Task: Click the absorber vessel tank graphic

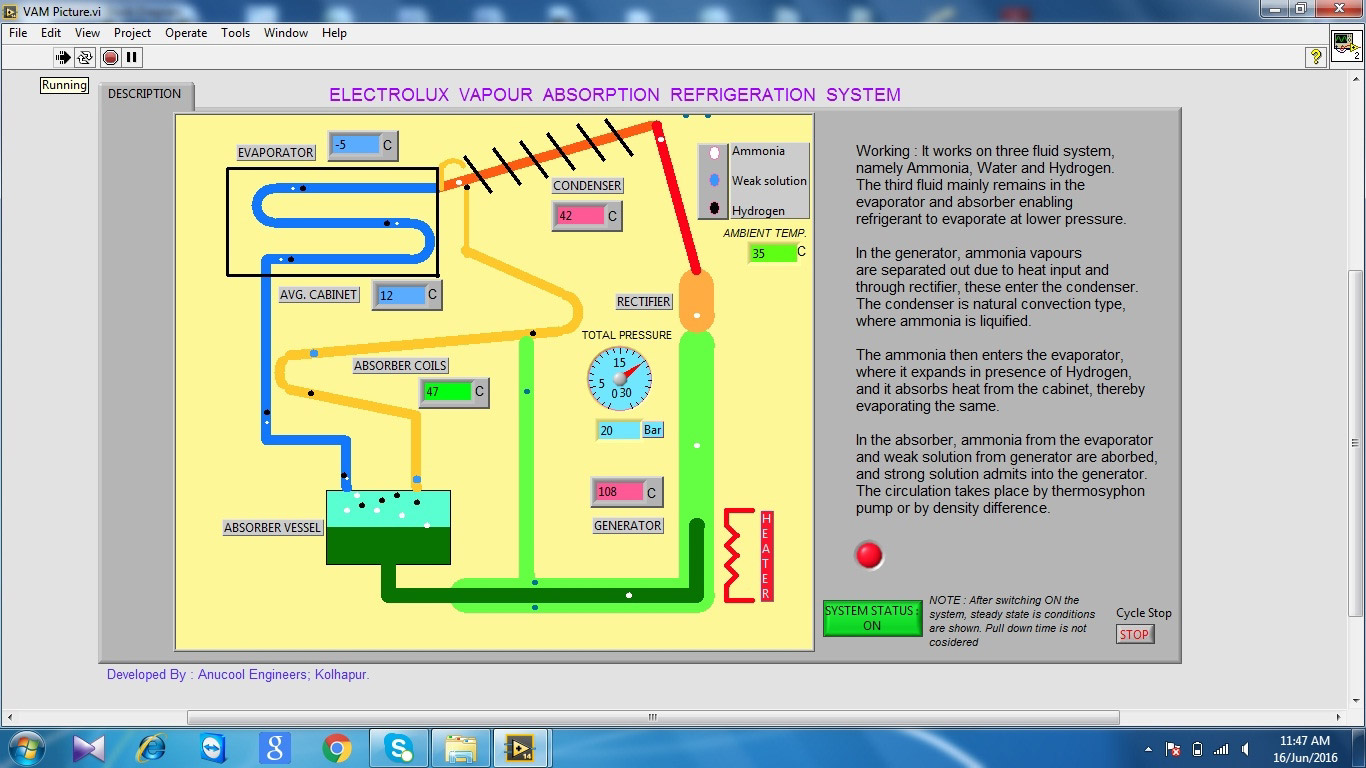Action: pos(388,527)
